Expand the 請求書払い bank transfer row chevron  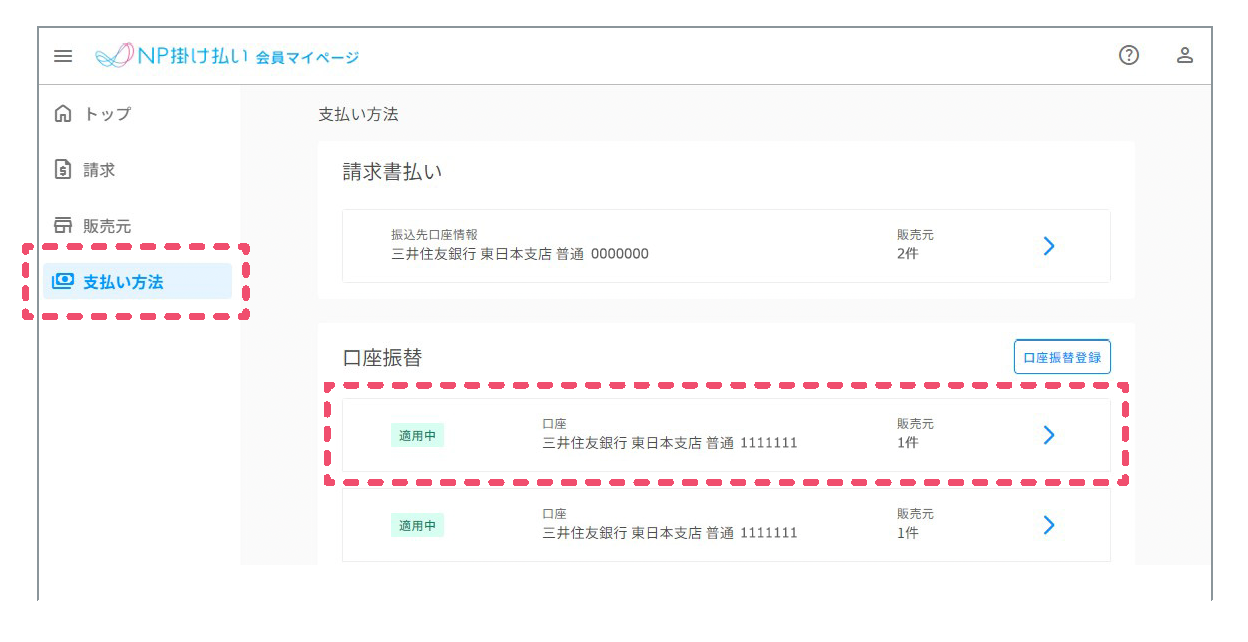coord(1049,246)
